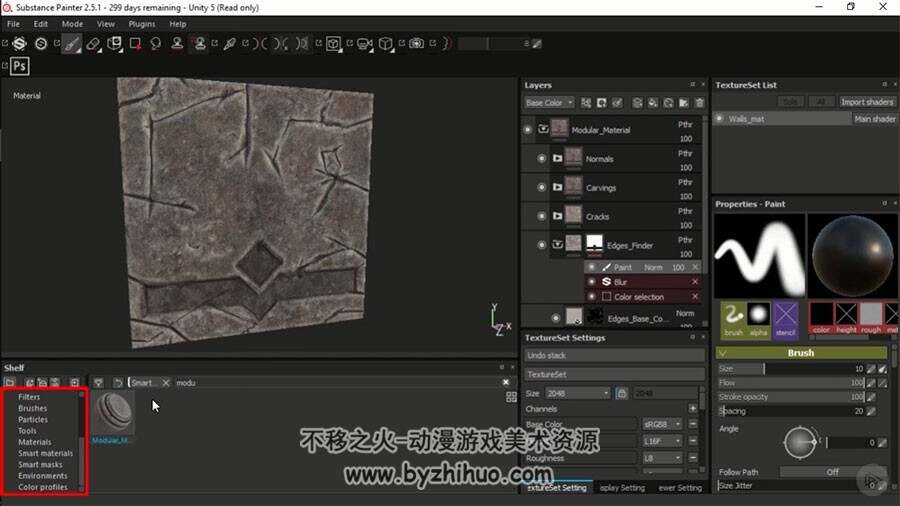Viewport: 900px width, 506px height.
Task: Click the 3D viewport display mode icon
Action: tap(333, 44)
